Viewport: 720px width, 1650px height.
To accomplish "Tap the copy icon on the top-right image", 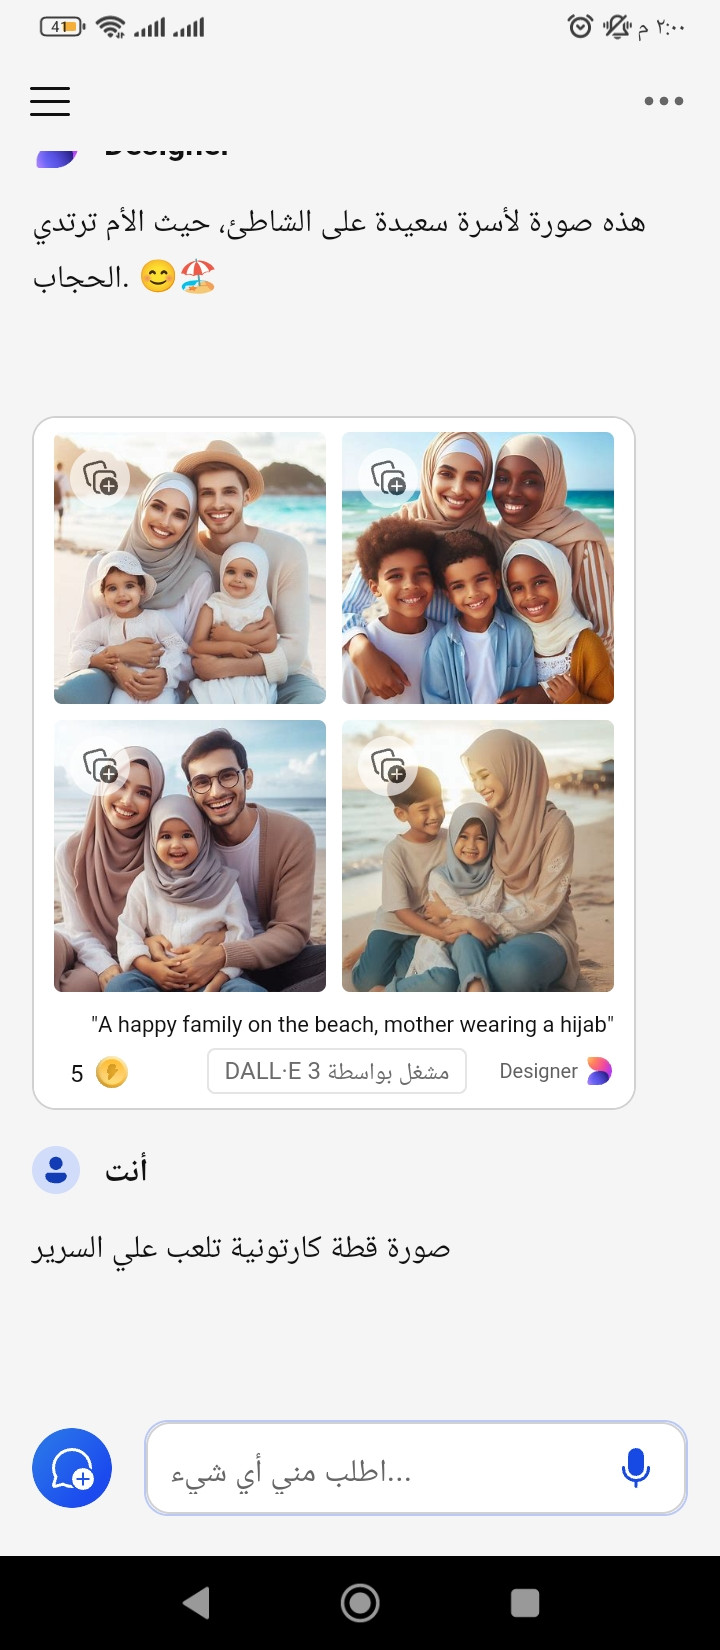I will click(x=388, y=478).
